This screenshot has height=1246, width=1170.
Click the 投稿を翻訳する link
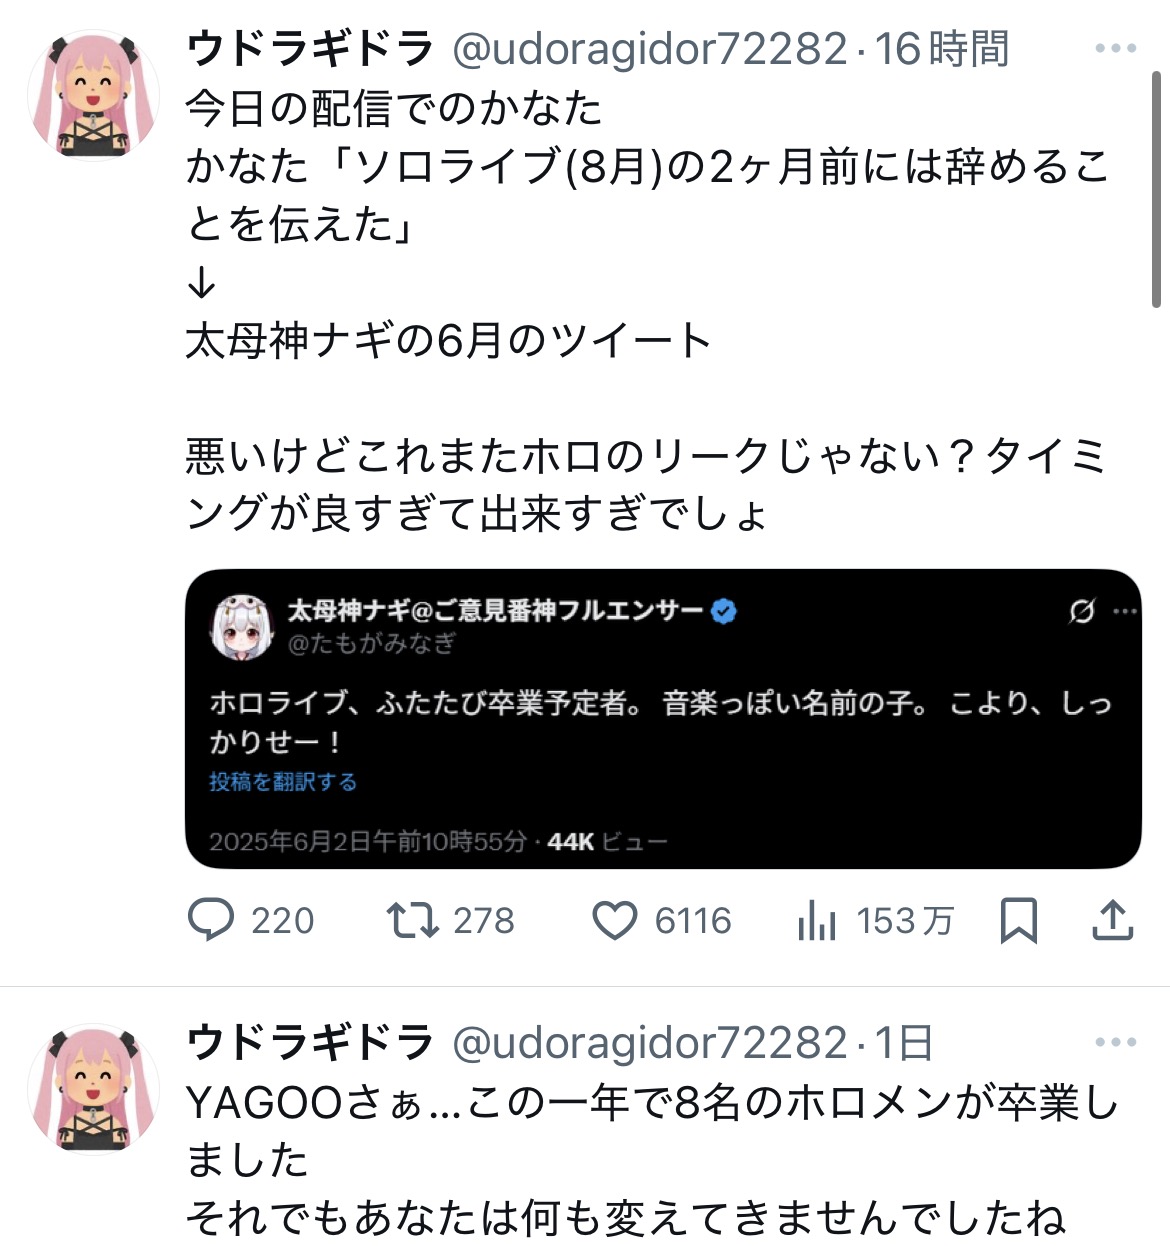click(x=283, y=782)
